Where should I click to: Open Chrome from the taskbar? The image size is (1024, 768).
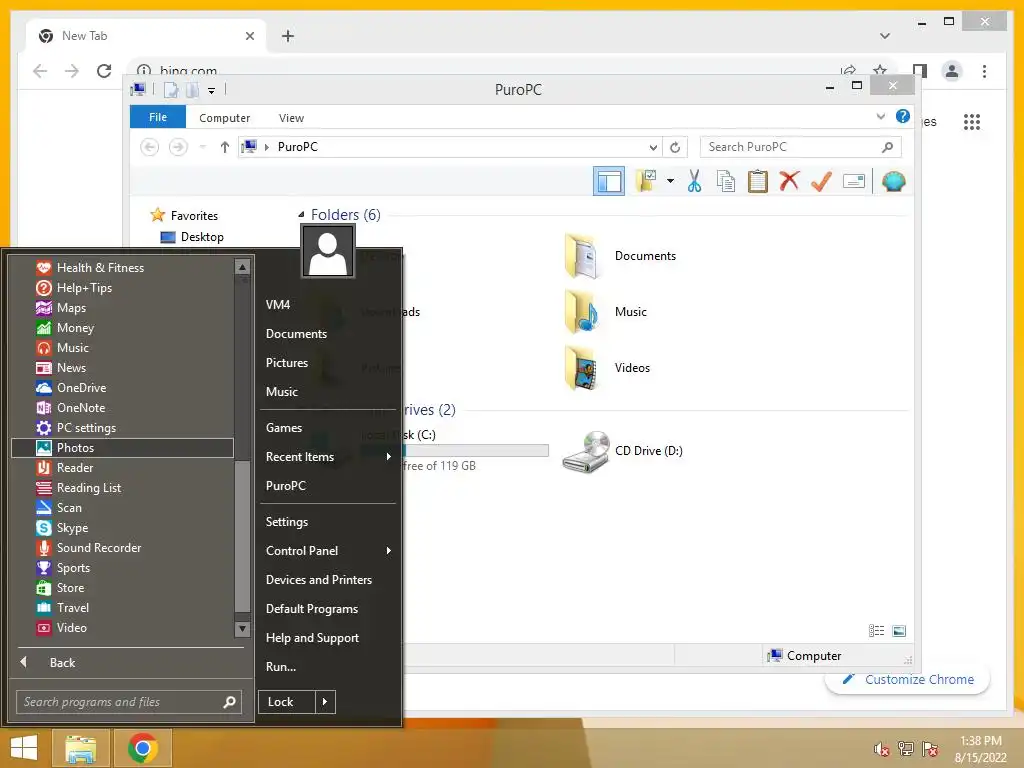(143, 748)
